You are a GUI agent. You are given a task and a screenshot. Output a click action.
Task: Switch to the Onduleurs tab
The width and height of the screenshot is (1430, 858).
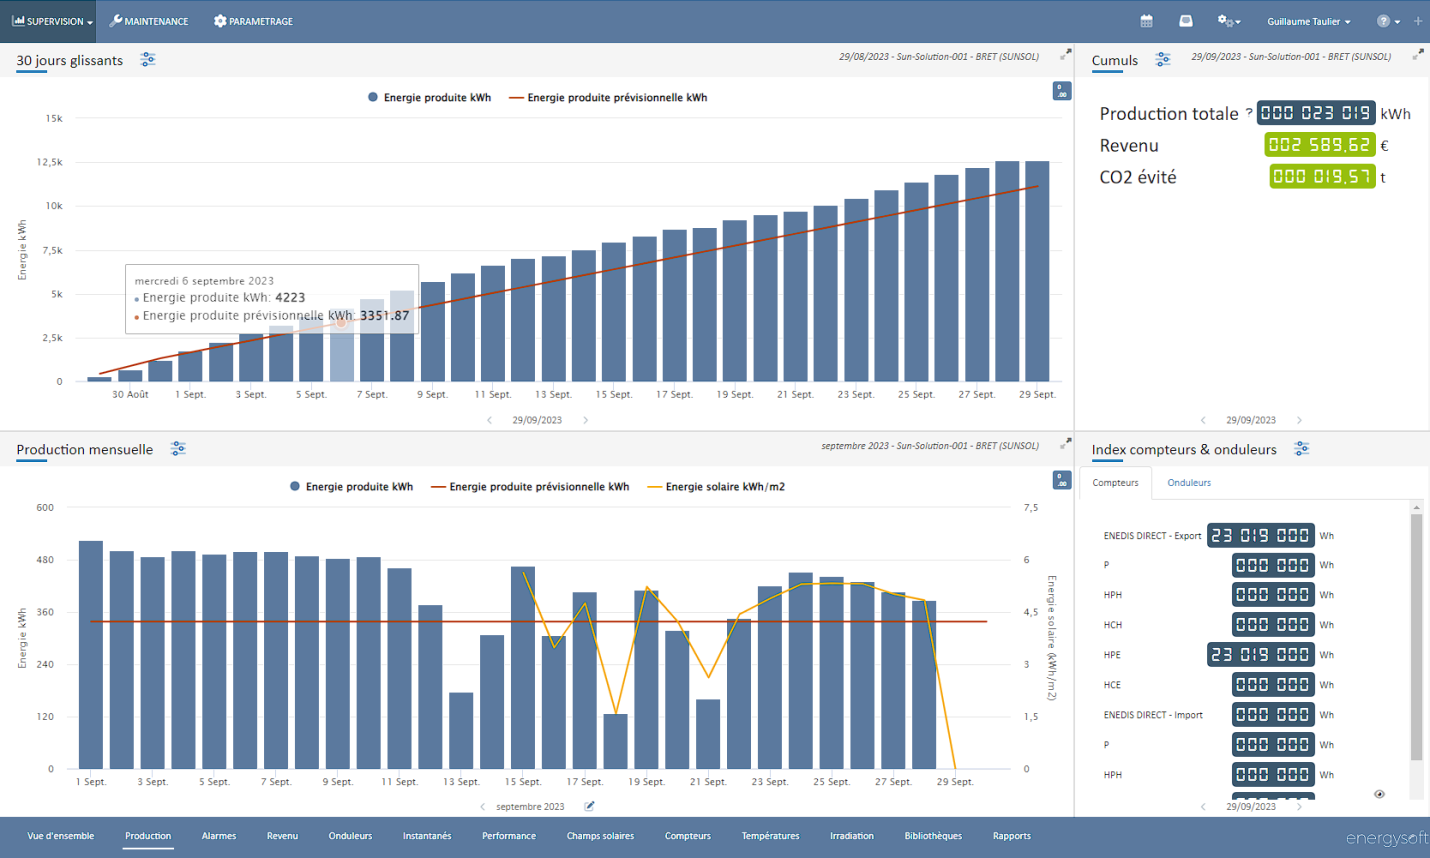1188,483
